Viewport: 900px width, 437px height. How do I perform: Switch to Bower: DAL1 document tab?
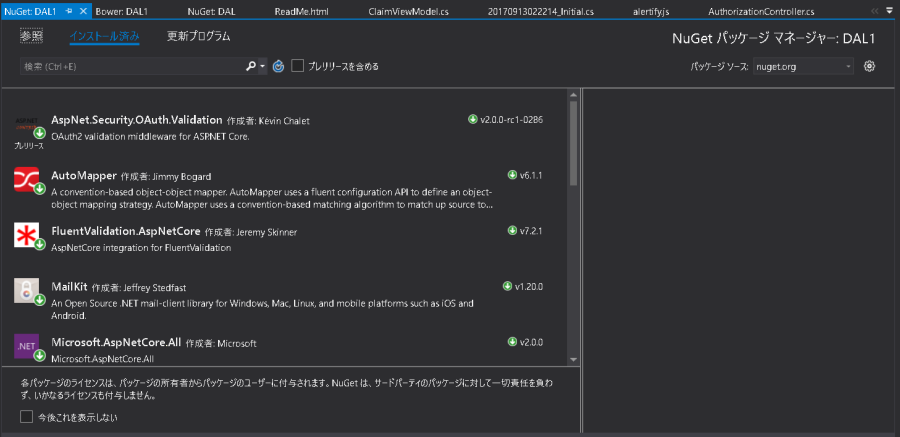pos(120,11)
